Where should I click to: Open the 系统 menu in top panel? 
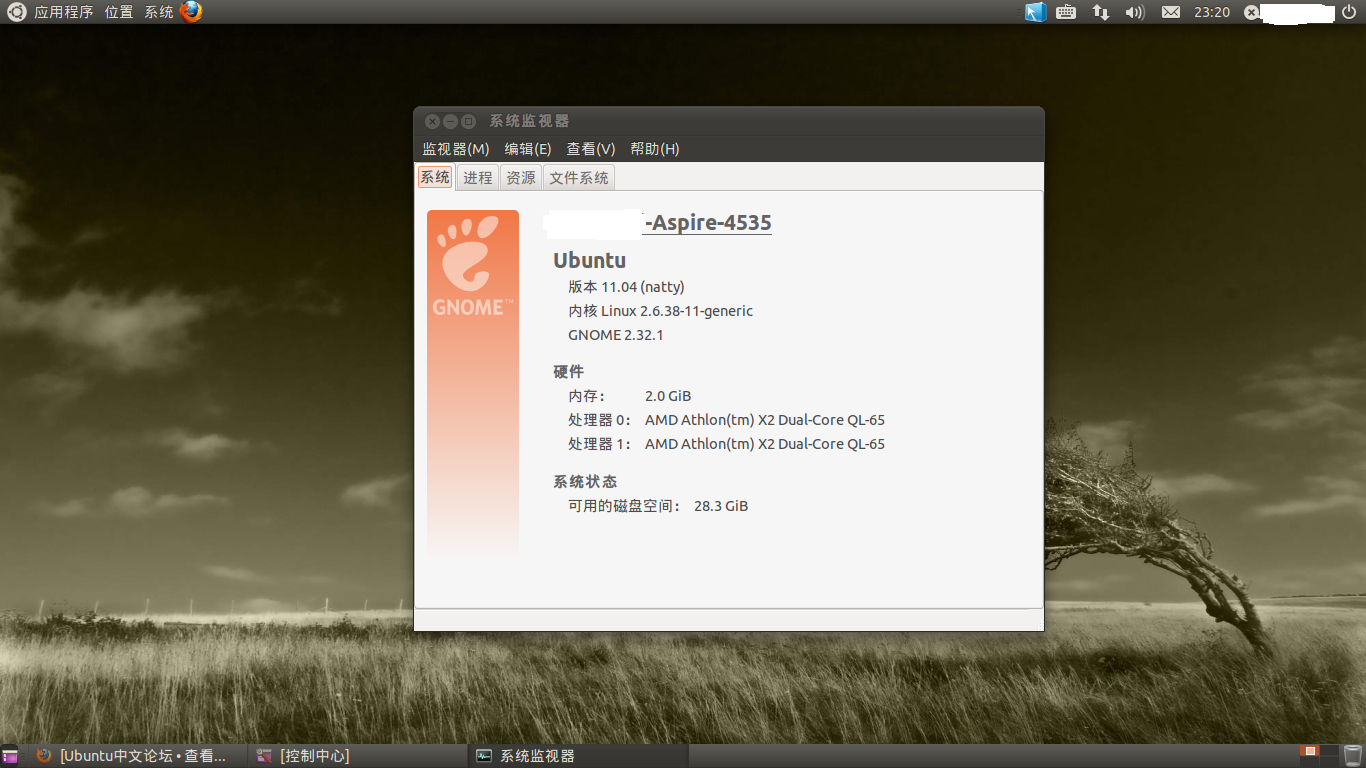point(159,12)
